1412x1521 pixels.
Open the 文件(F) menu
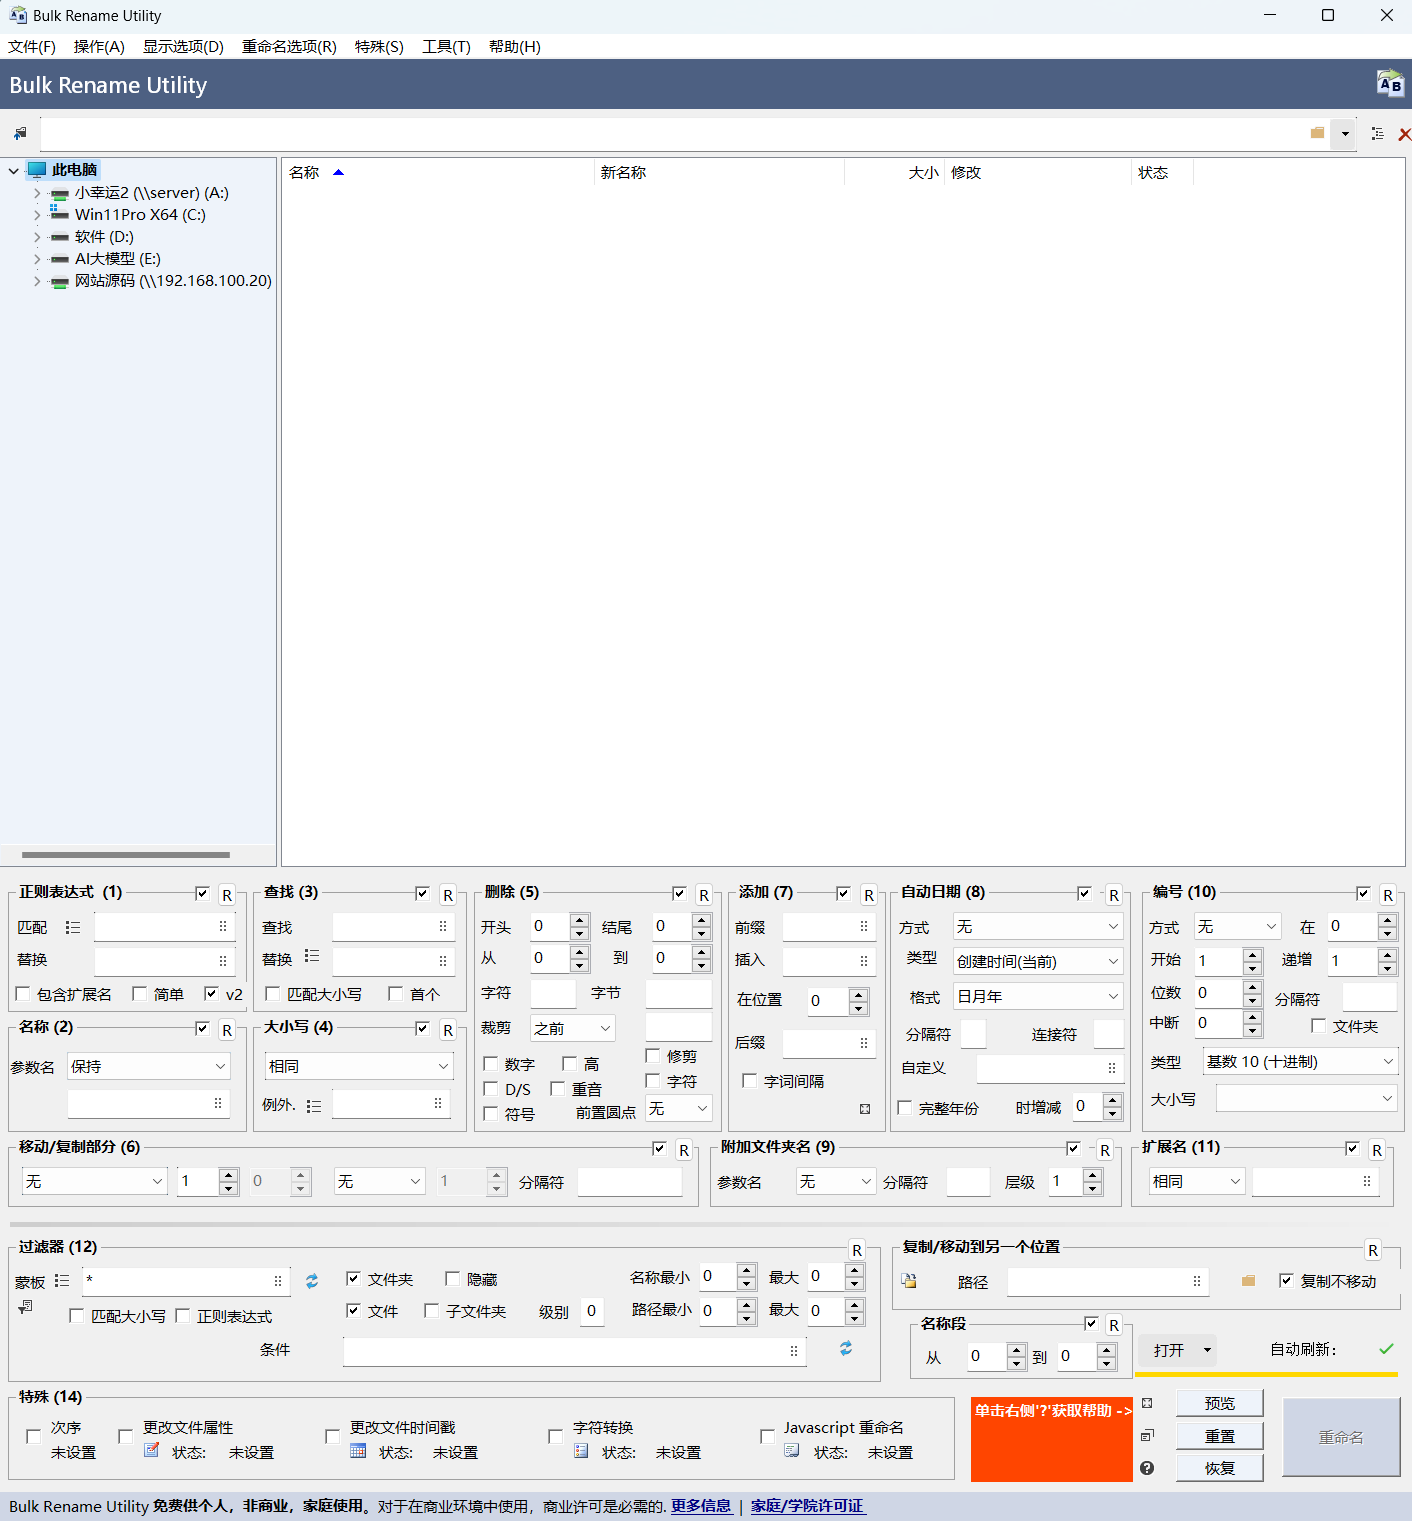click(32, 47)
